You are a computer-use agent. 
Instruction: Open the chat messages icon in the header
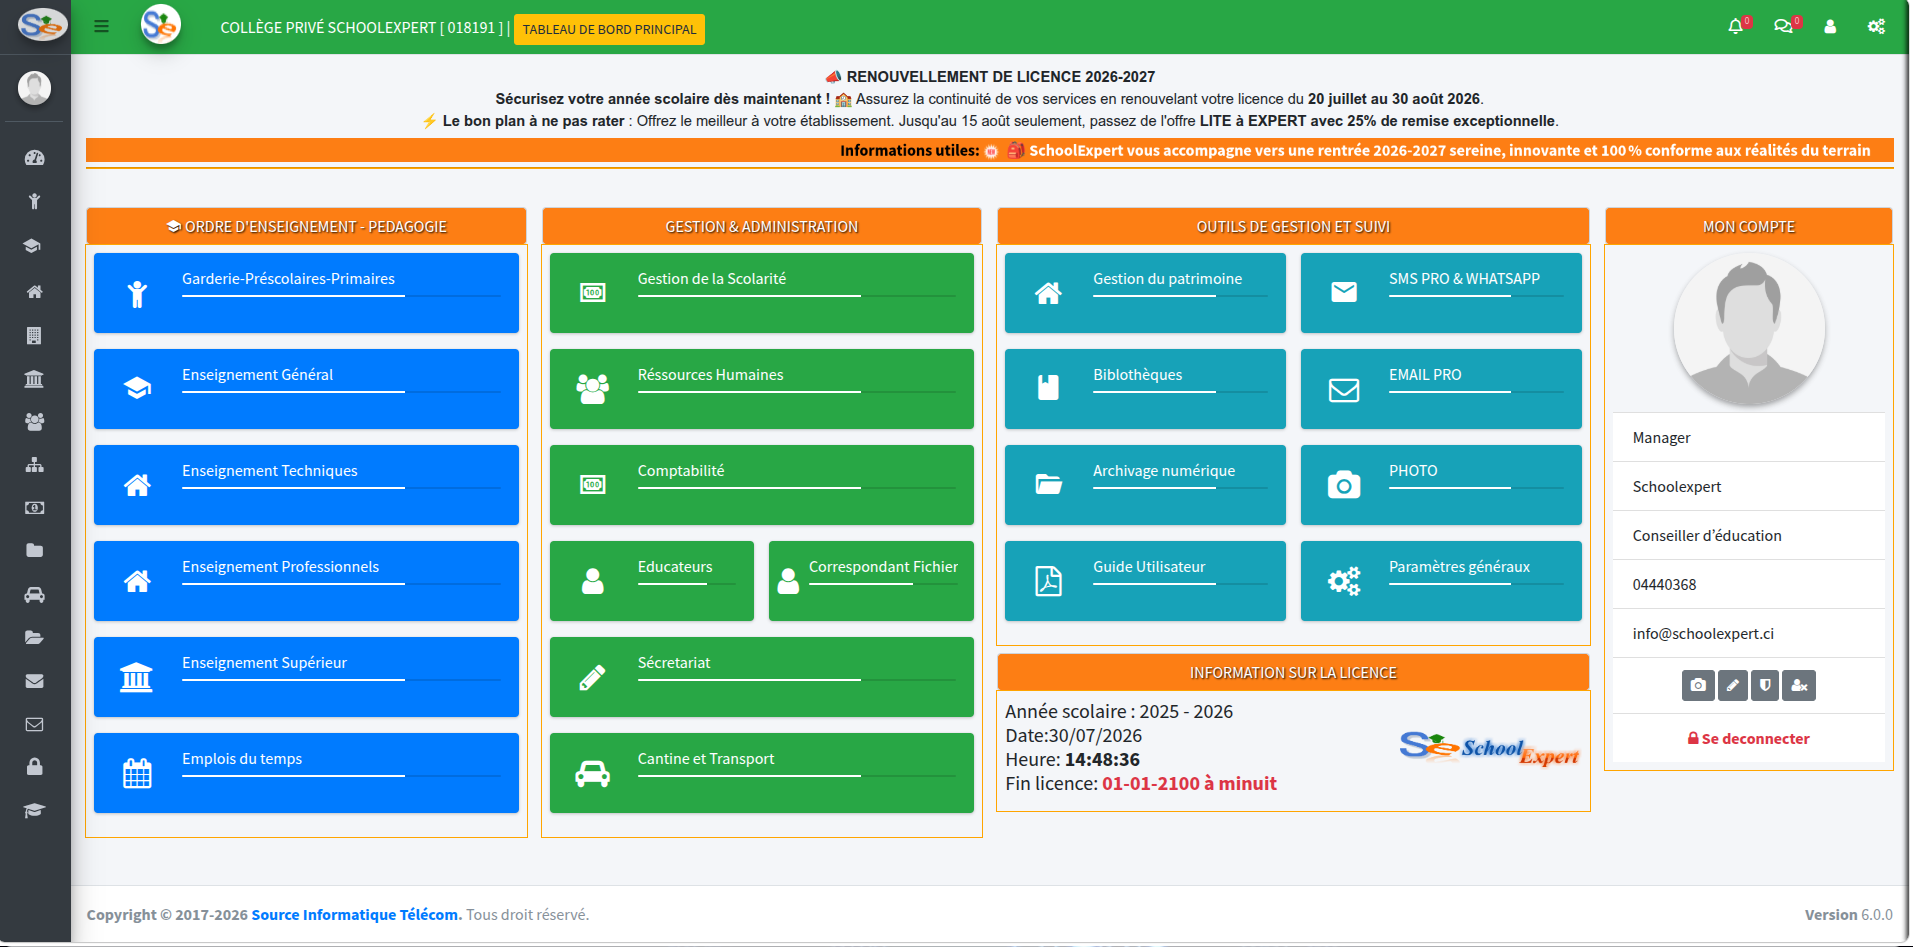tap(1783, 27)
